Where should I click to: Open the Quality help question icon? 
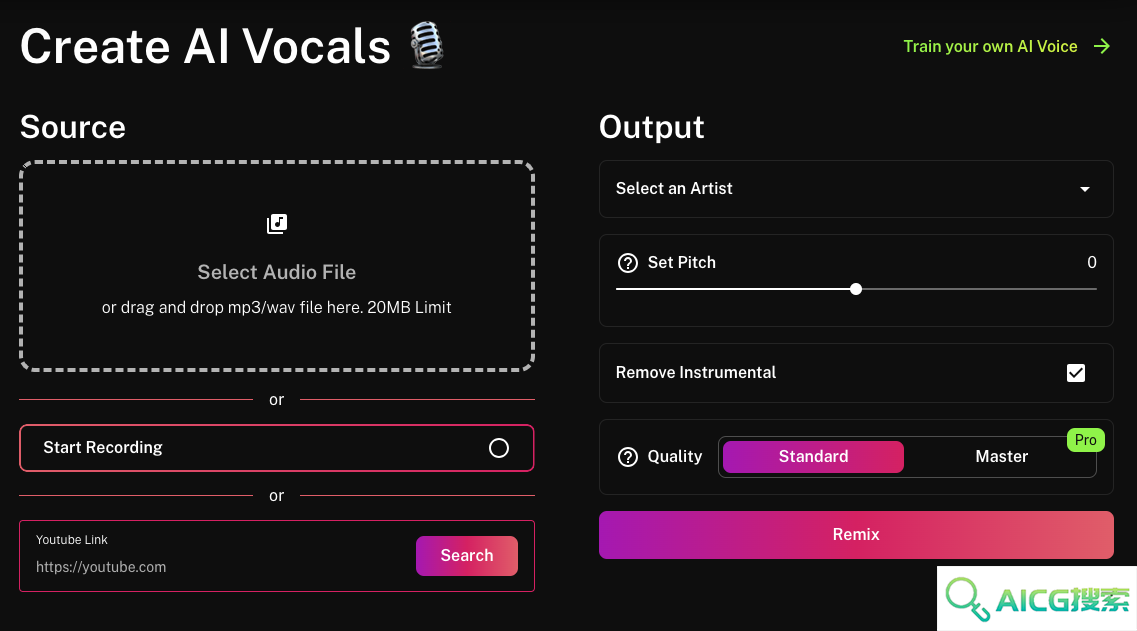pyautogui.click(x=628, y=457)
